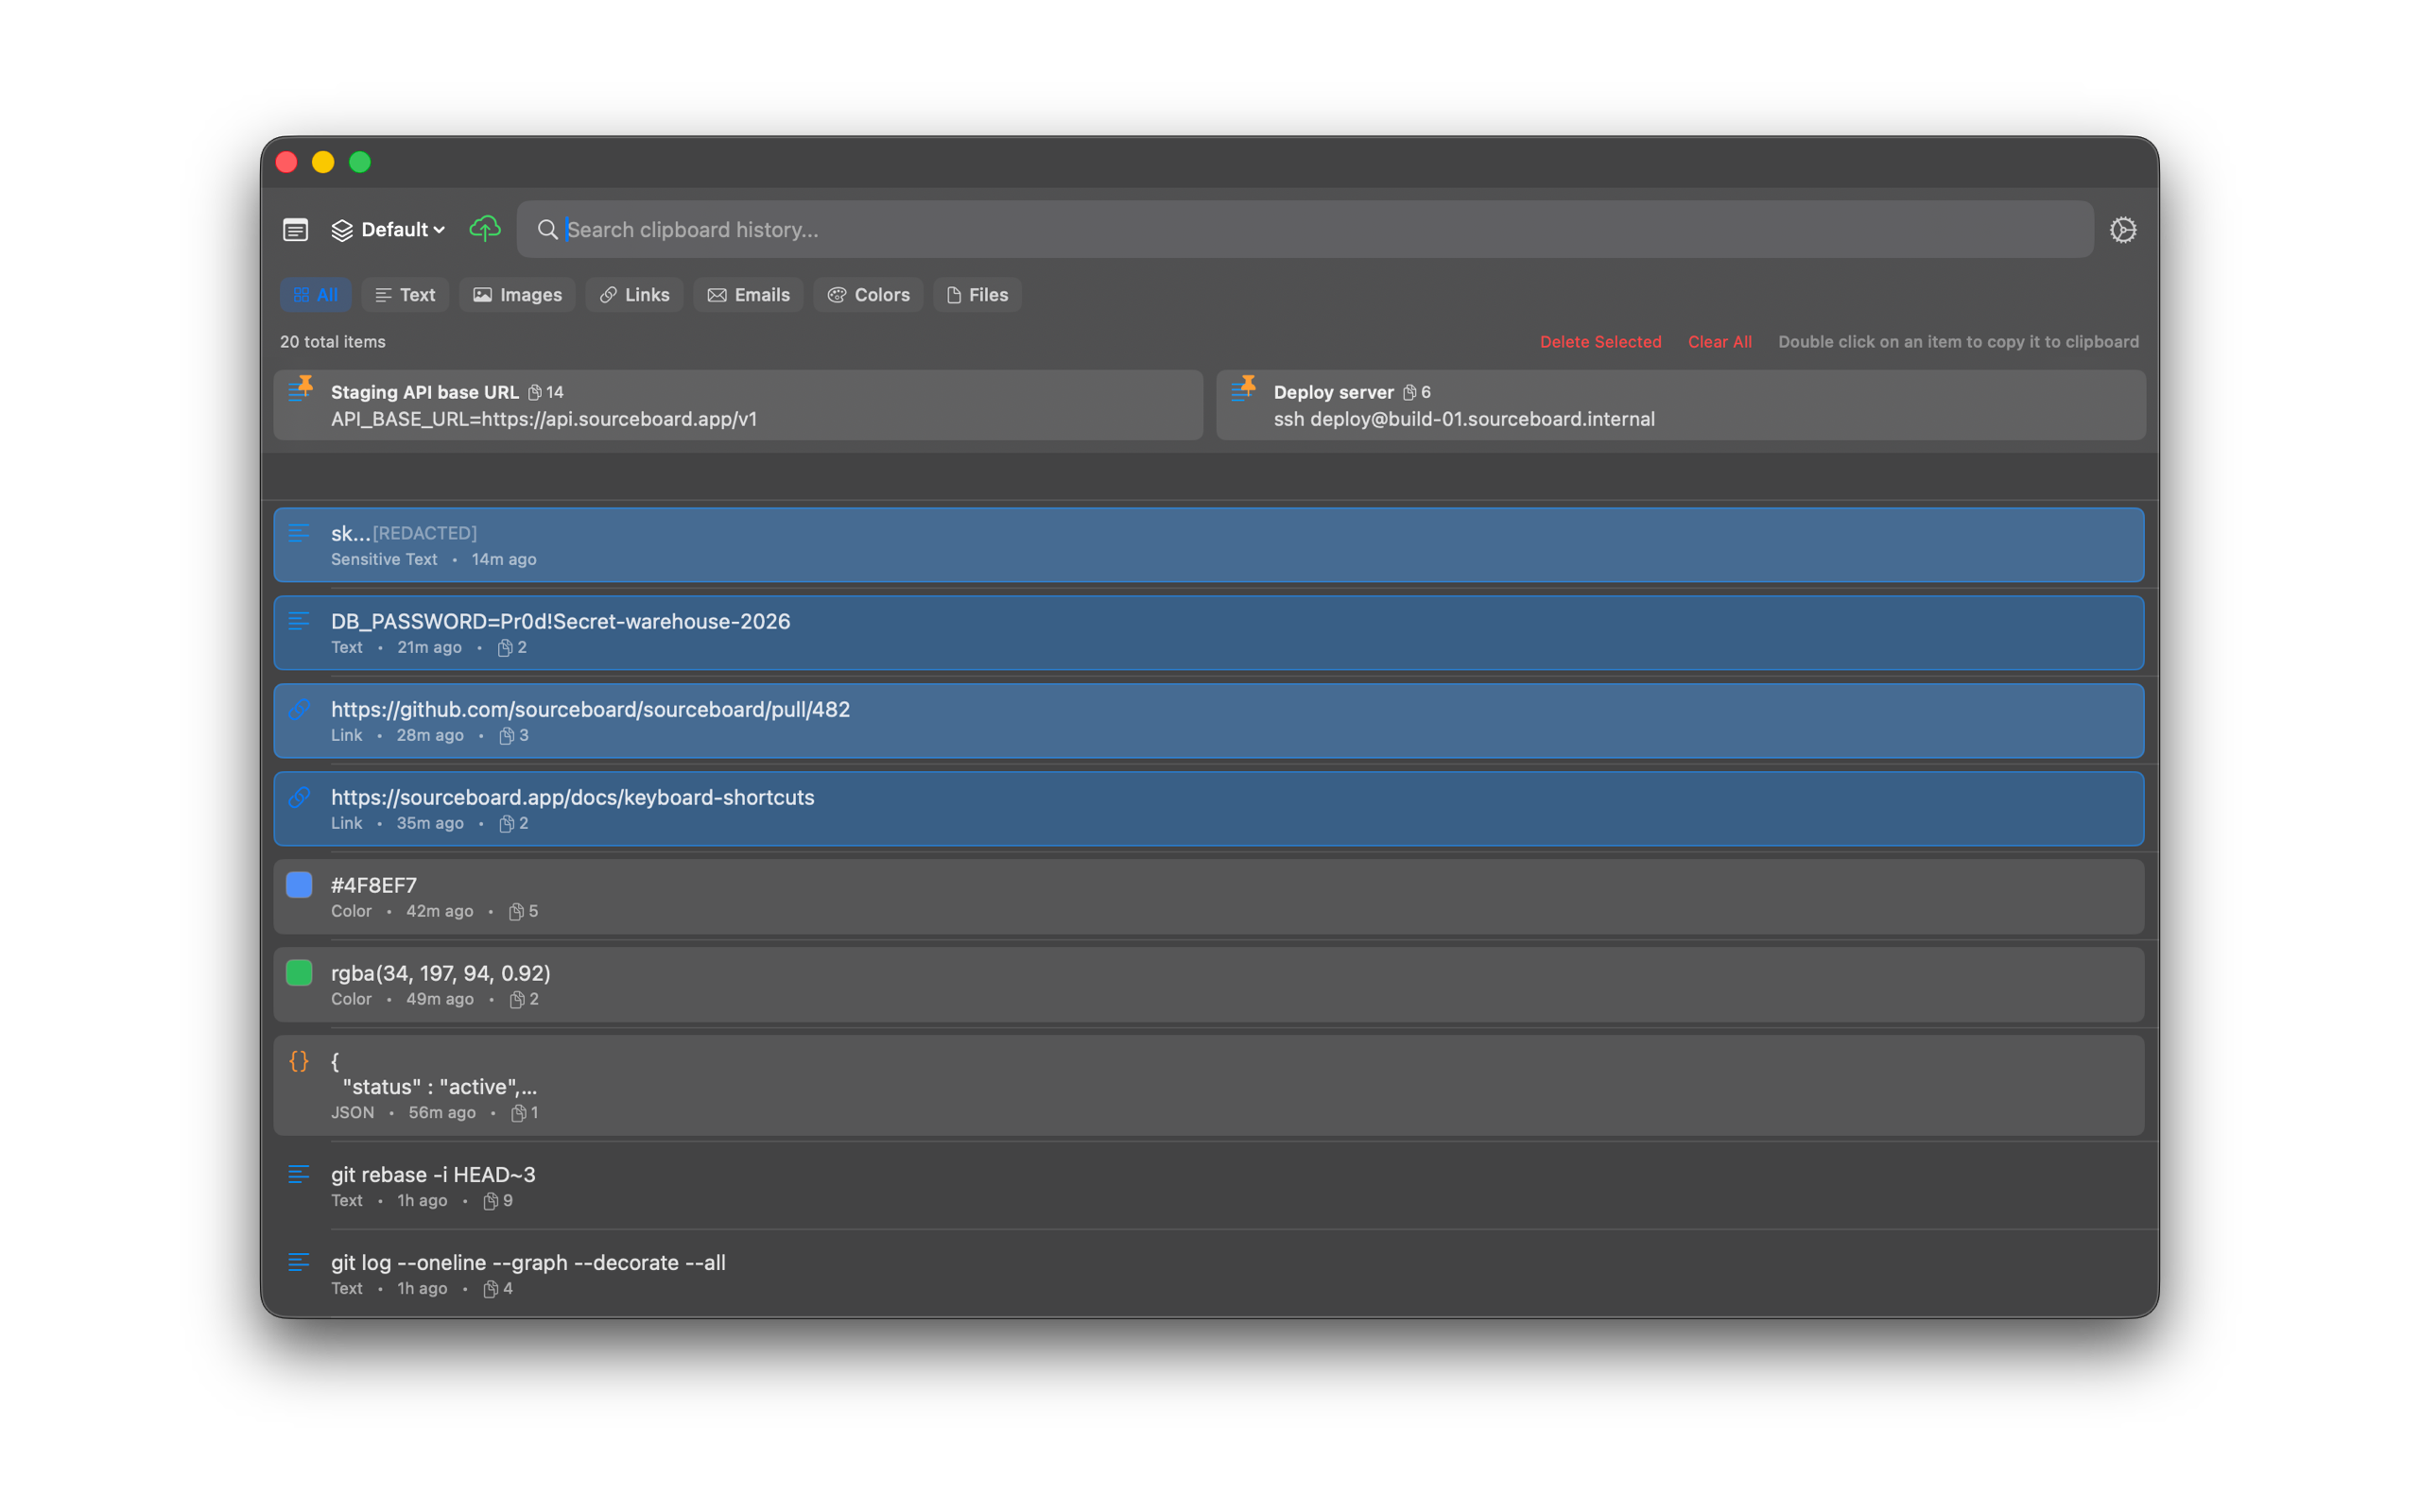Click copy count icon on JSON entry
Viewport: 2420px width, 1512px height.
pos(518,1113)
